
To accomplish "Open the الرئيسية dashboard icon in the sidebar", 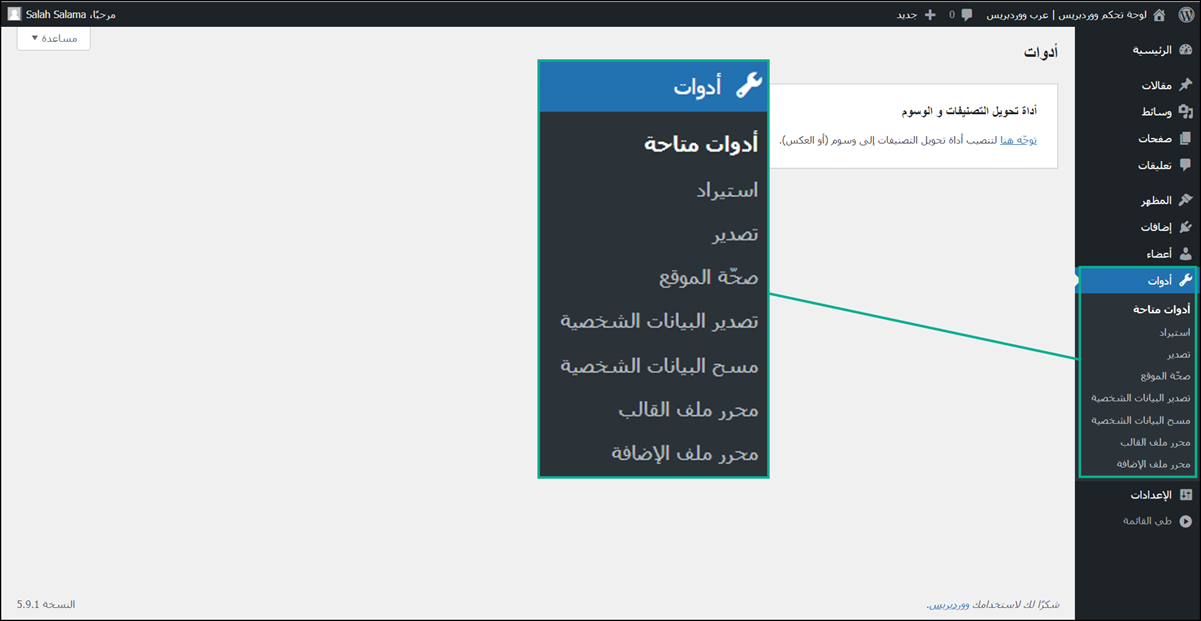I will coord(1185,50).
